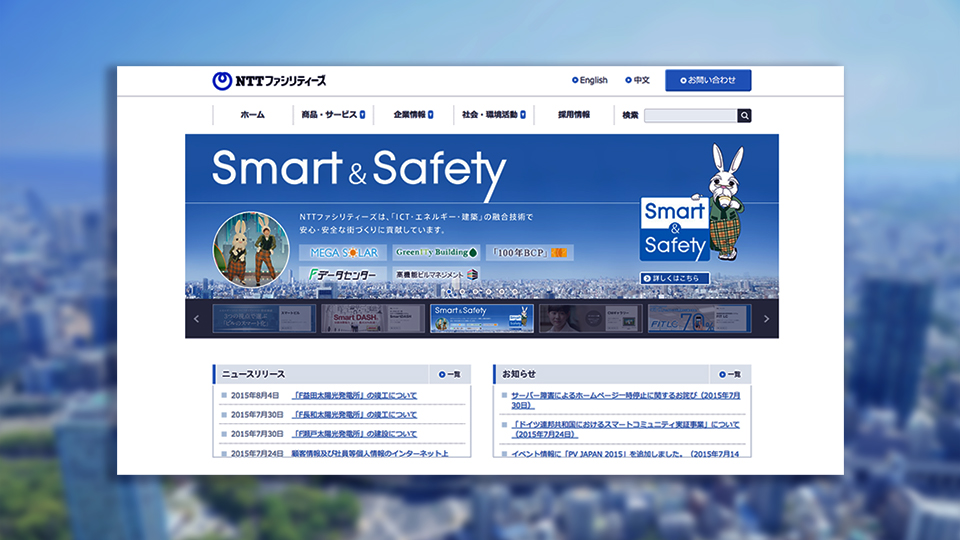Expand the 商品・サービス menu

point(332,114)
